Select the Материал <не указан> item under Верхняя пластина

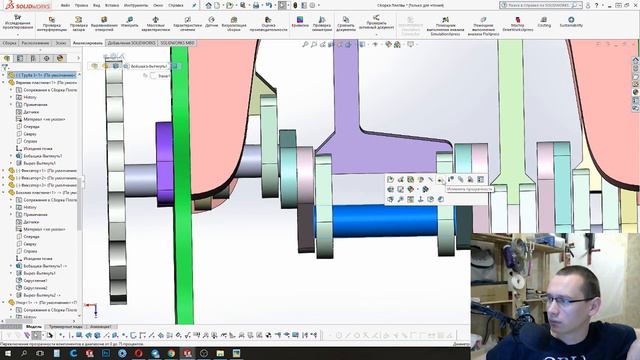click(x=44, y=119)
